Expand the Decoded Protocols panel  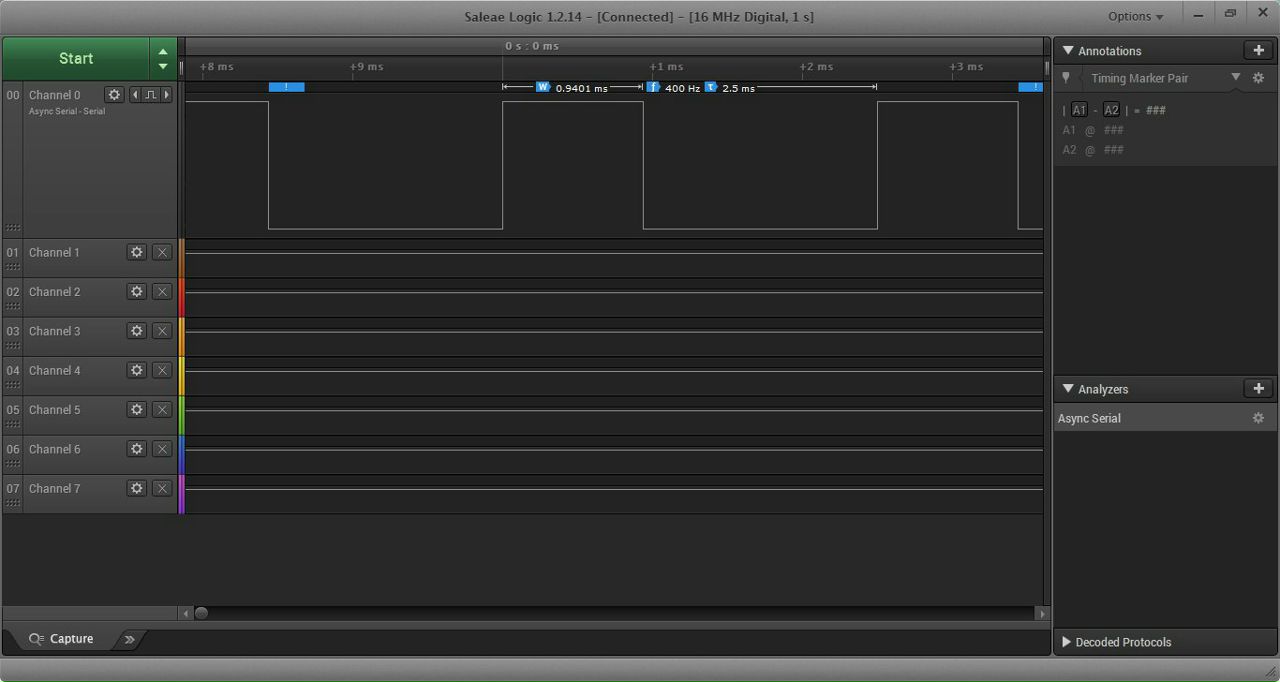(1066, 642)
